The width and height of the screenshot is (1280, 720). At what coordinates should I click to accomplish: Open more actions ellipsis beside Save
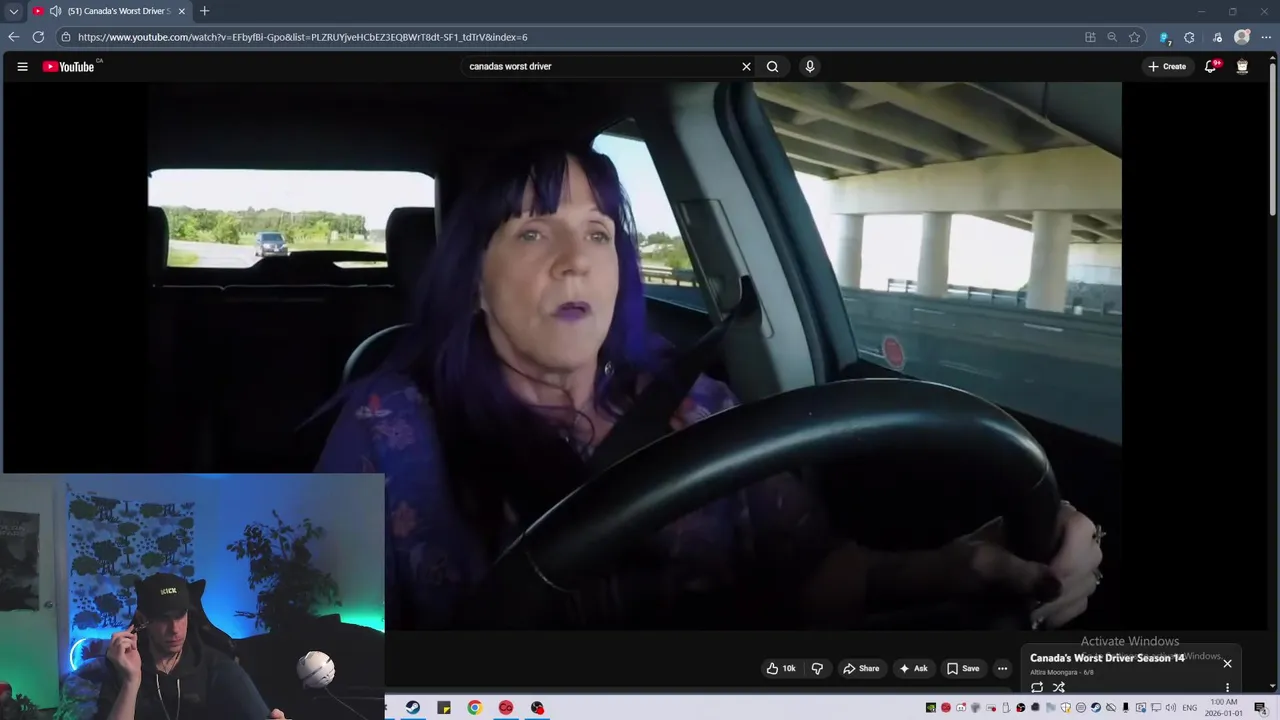[1002, 668]
